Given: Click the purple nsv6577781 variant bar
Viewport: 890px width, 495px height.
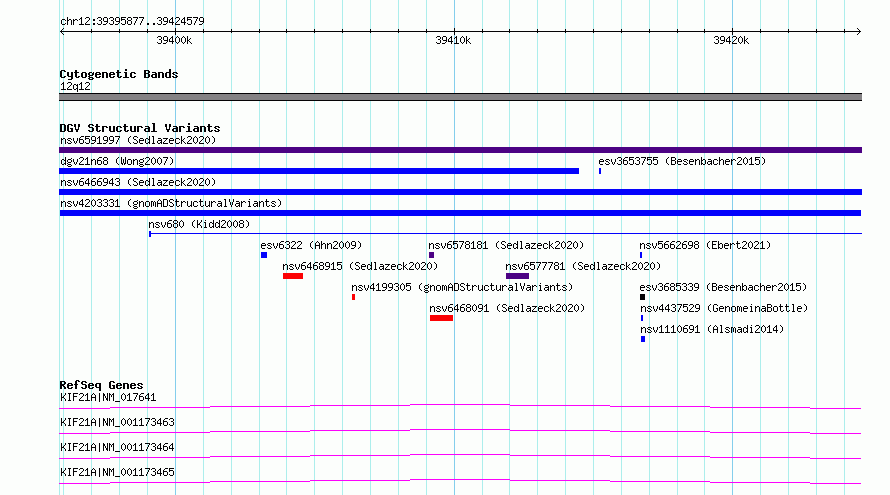Looking at the screenshot, I should coord(517,276).
